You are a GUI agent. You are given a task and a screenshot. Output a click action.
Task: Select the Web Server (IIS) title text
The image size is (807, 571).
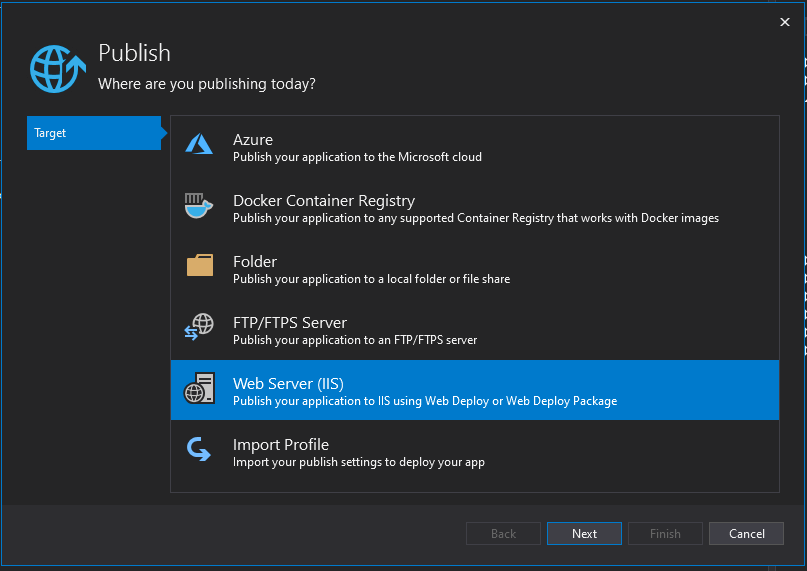tap(288, 384)
